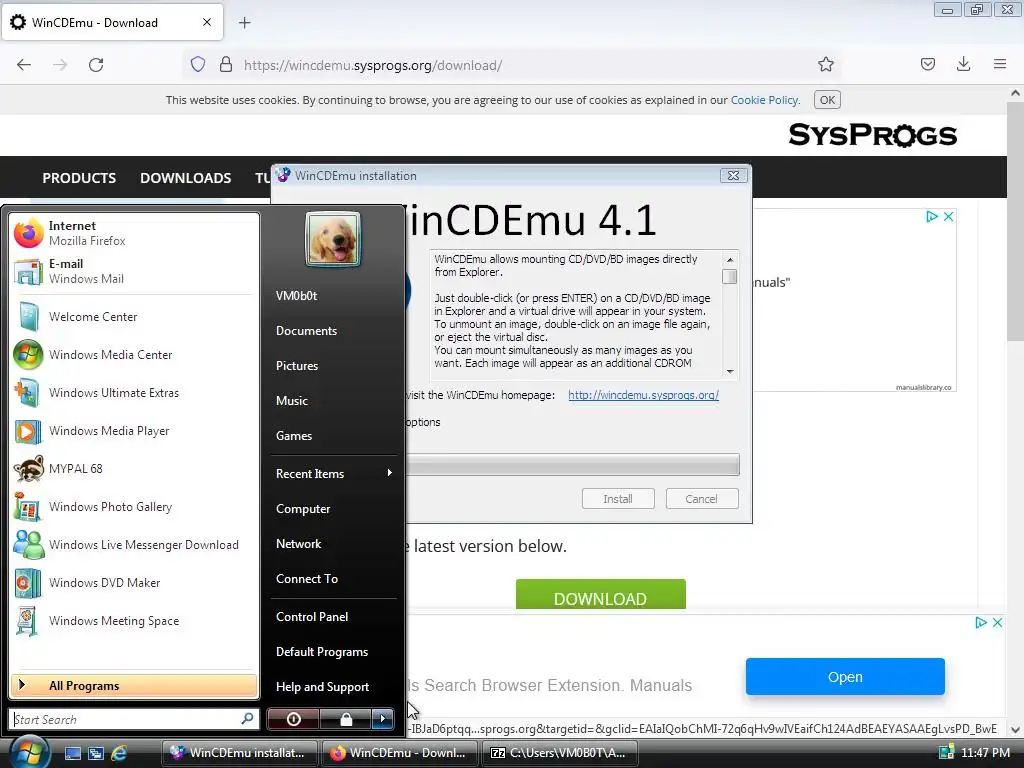The width and height of the screenshot is (1024, 768).
Task: Lock the computer with padlock button
Action: [x=345, y=719]
